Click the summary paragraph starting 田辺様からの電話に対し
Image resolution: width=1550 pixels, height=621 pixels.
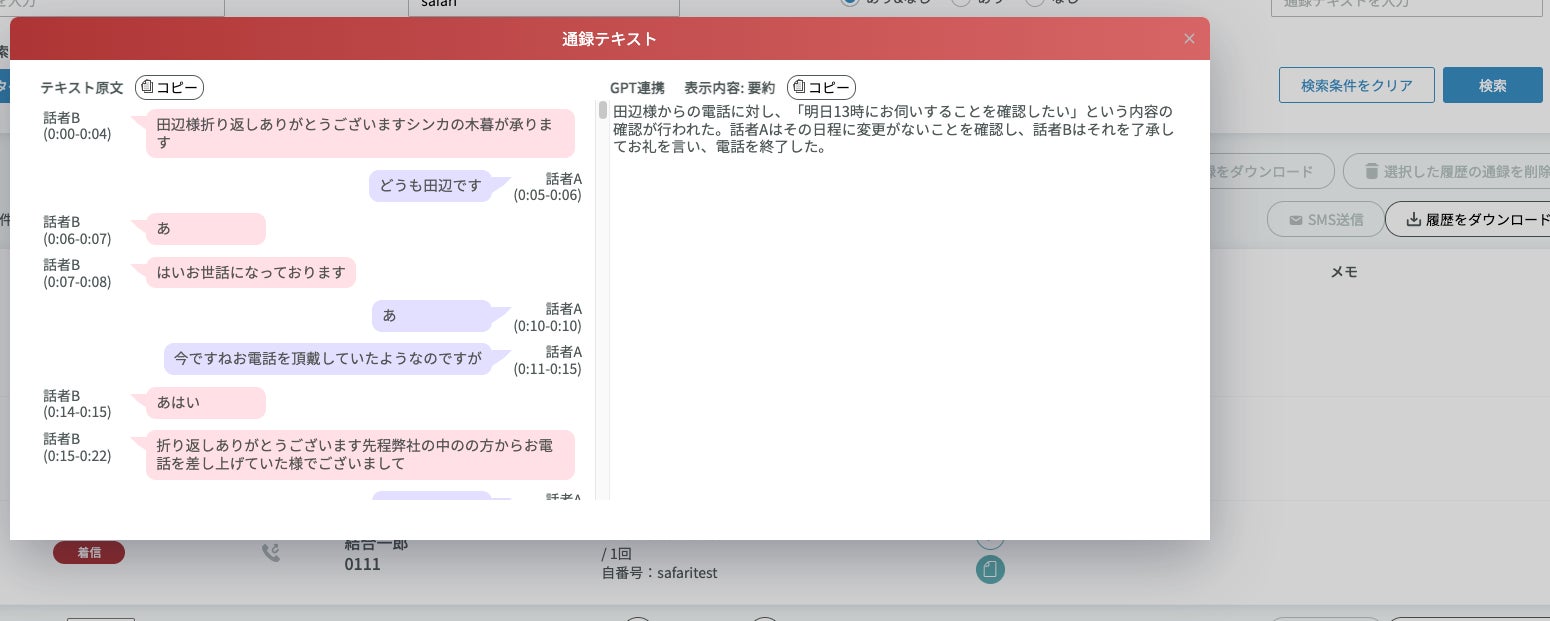(x=892, y=128)
